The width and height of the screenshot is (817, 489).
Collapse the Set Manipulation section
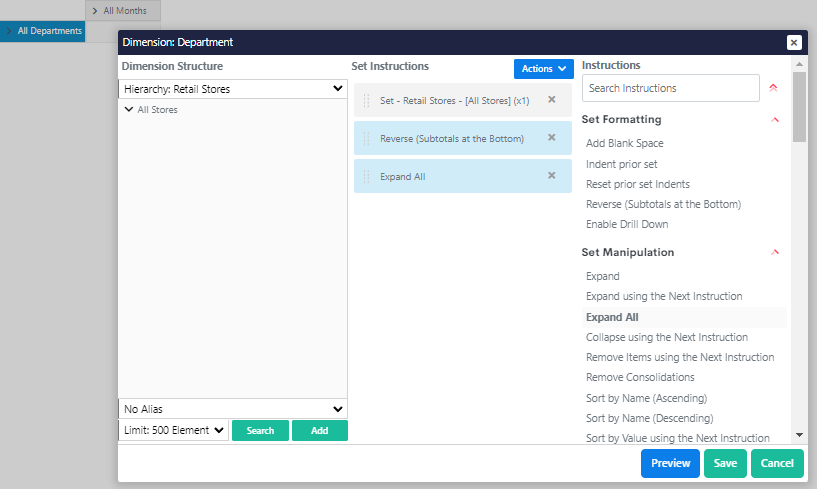click(x=775, y=253)
